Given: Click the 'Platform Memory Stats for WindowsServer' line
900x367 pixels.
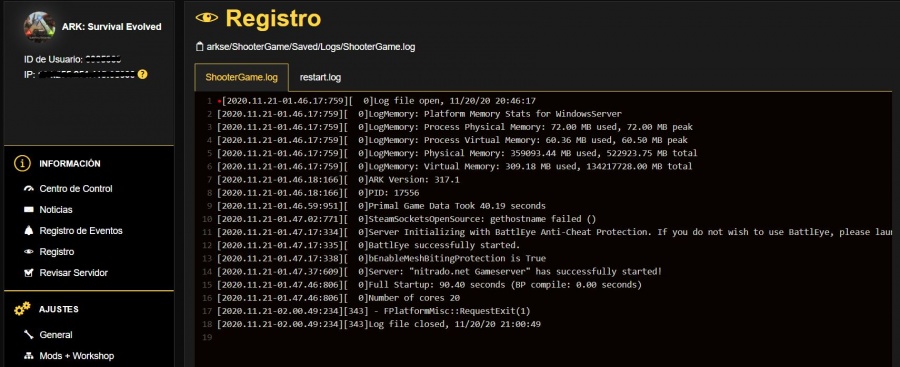Looking at the screenshot, I should click(419, 114).
